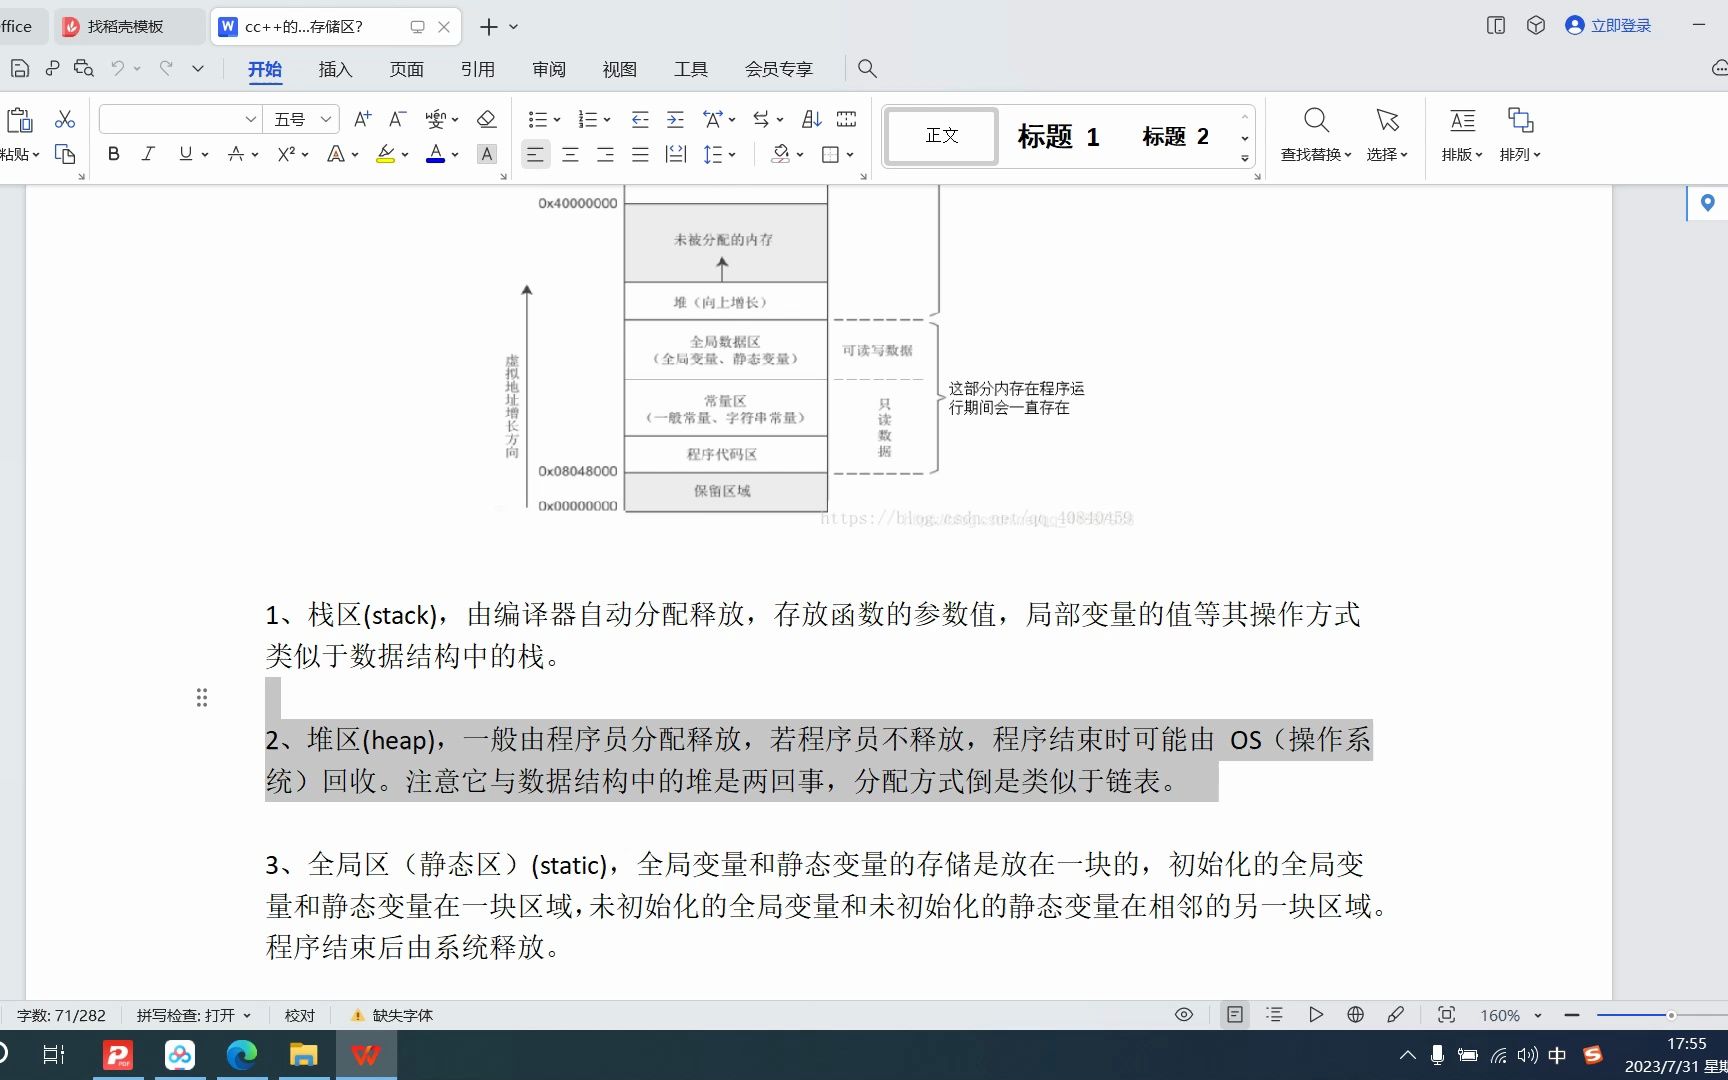Click the Format Painter icon

pyautogui.click(x=65, y=154)
